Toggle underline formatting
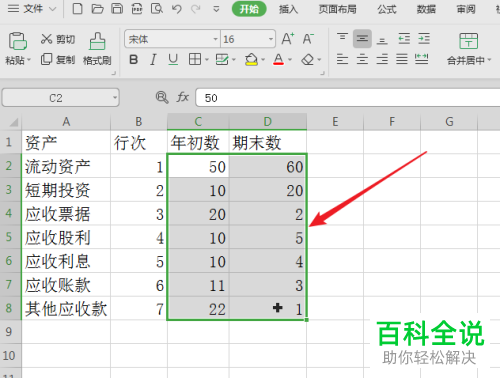The width and height of the screenshot is (500, 378). click(173, 60)
